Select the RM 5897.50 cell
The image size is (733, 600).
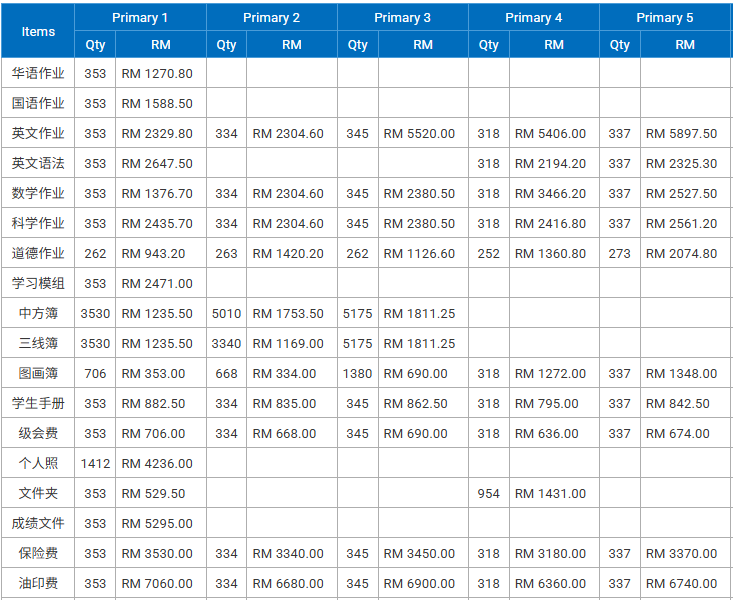pyautogui.click(x=686, y=133)
